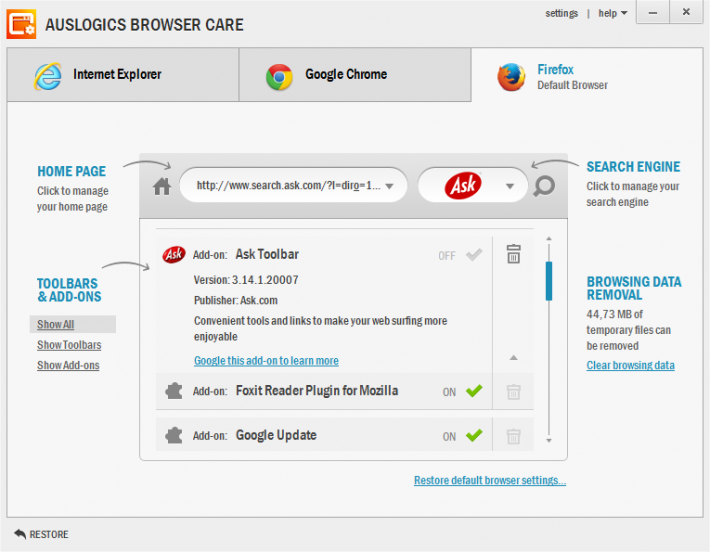Click scrollbar down arrow in add-on list
This screenshot has width=710, height=552.
[x=549, y=440]
